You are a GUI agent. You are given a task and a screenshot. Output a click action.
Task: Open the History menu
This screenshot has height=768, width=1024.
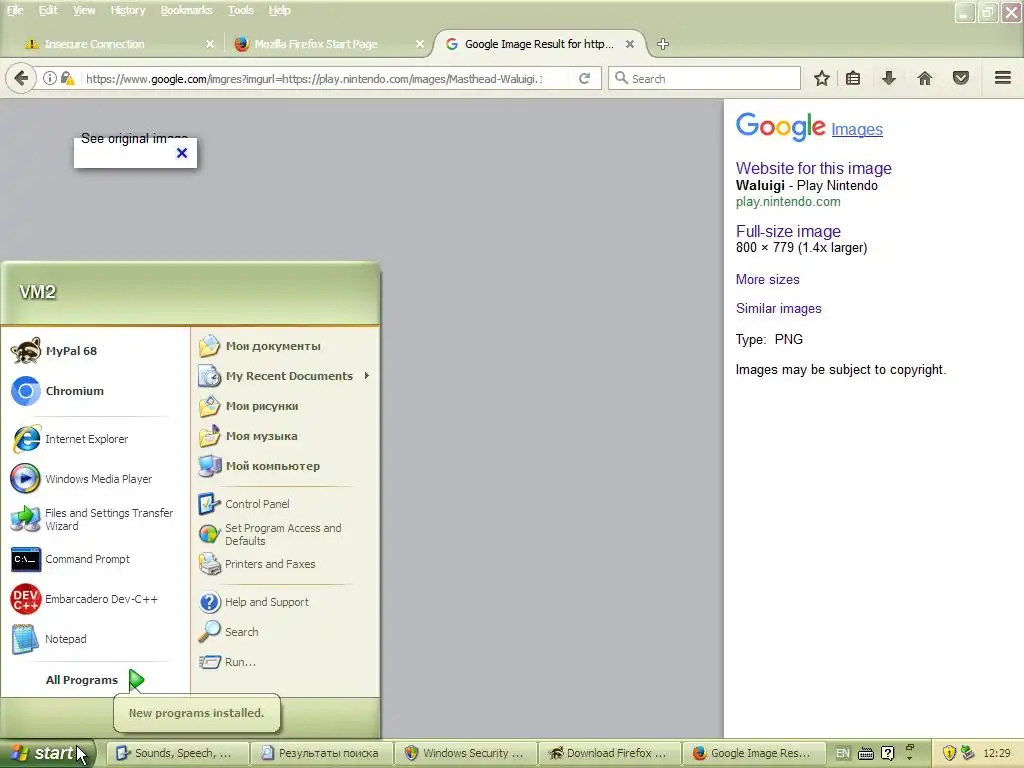pyautogui.click(x=127, y=10)
